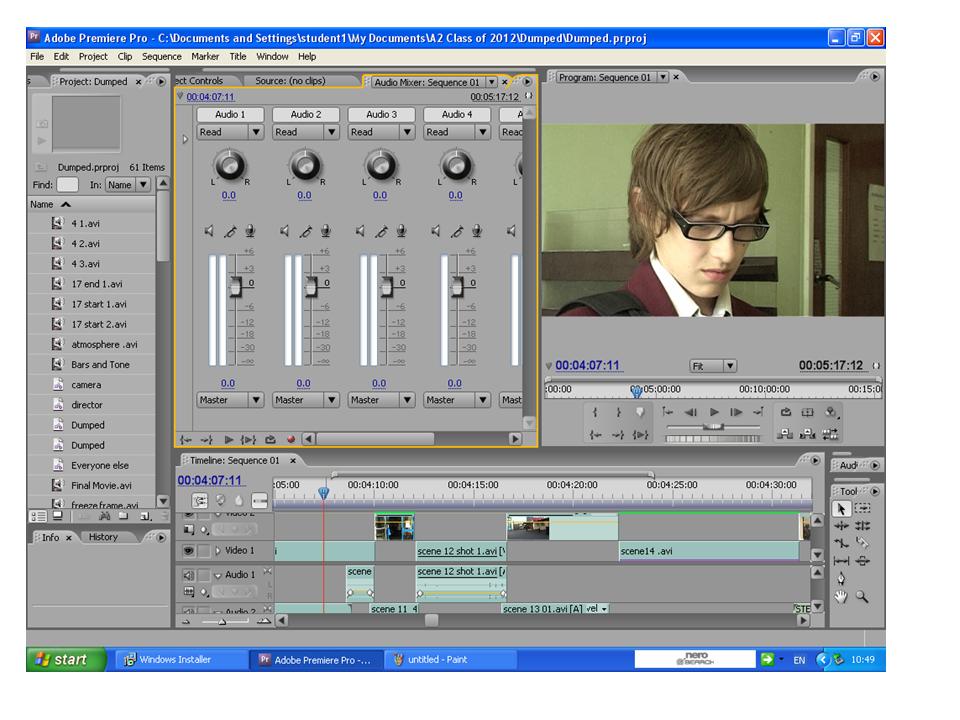The height and width of the screenshot is (720, 960).
Task: Click the Audio 4 track name field in mixer
Action: point(457,114)
